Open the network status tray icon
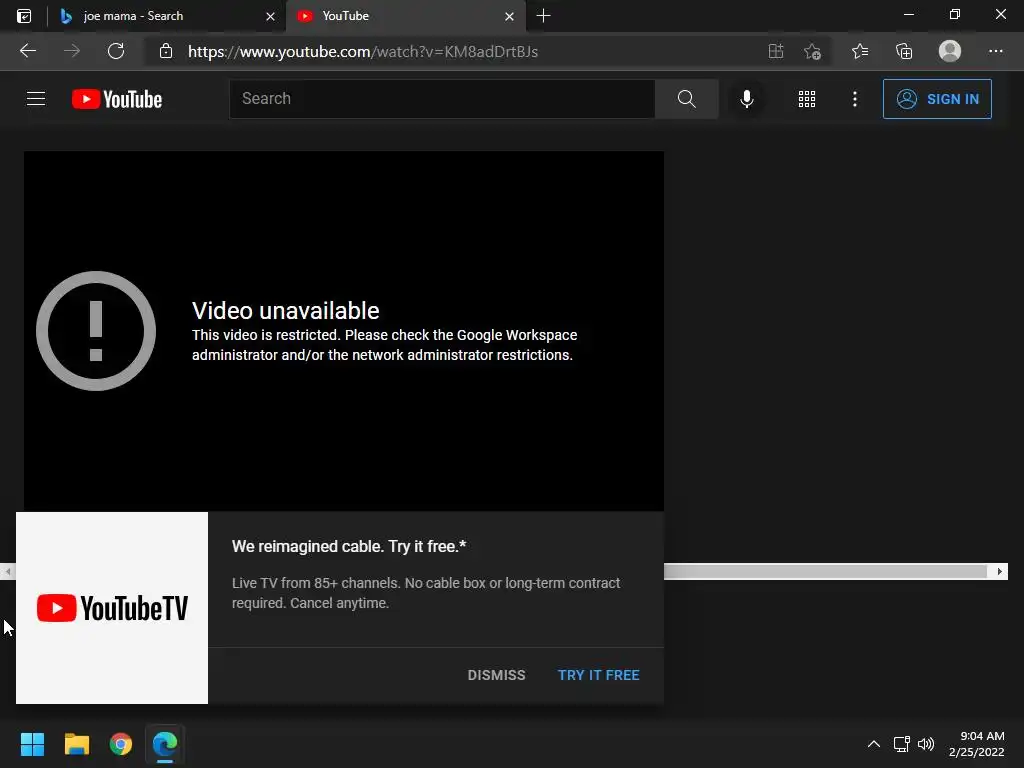The image size is (1024, 768). click(x=901, y=744)
